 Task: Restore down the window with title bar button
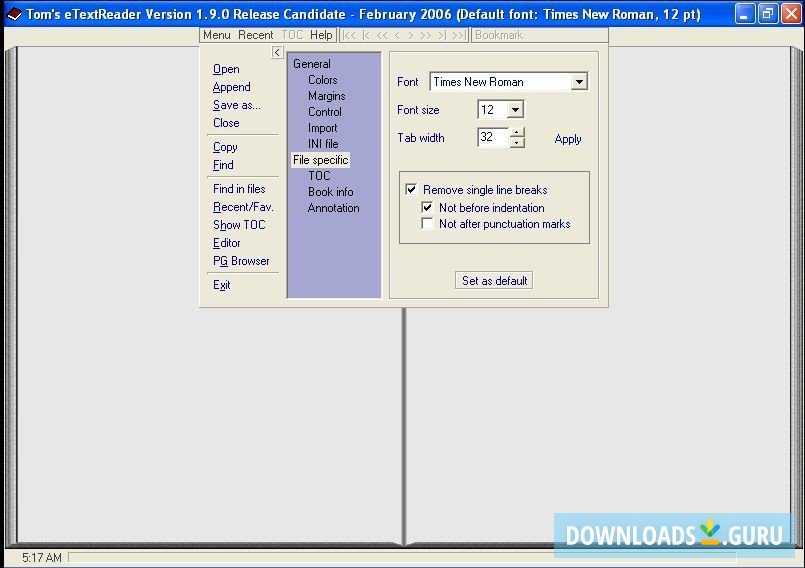(768, 14)
